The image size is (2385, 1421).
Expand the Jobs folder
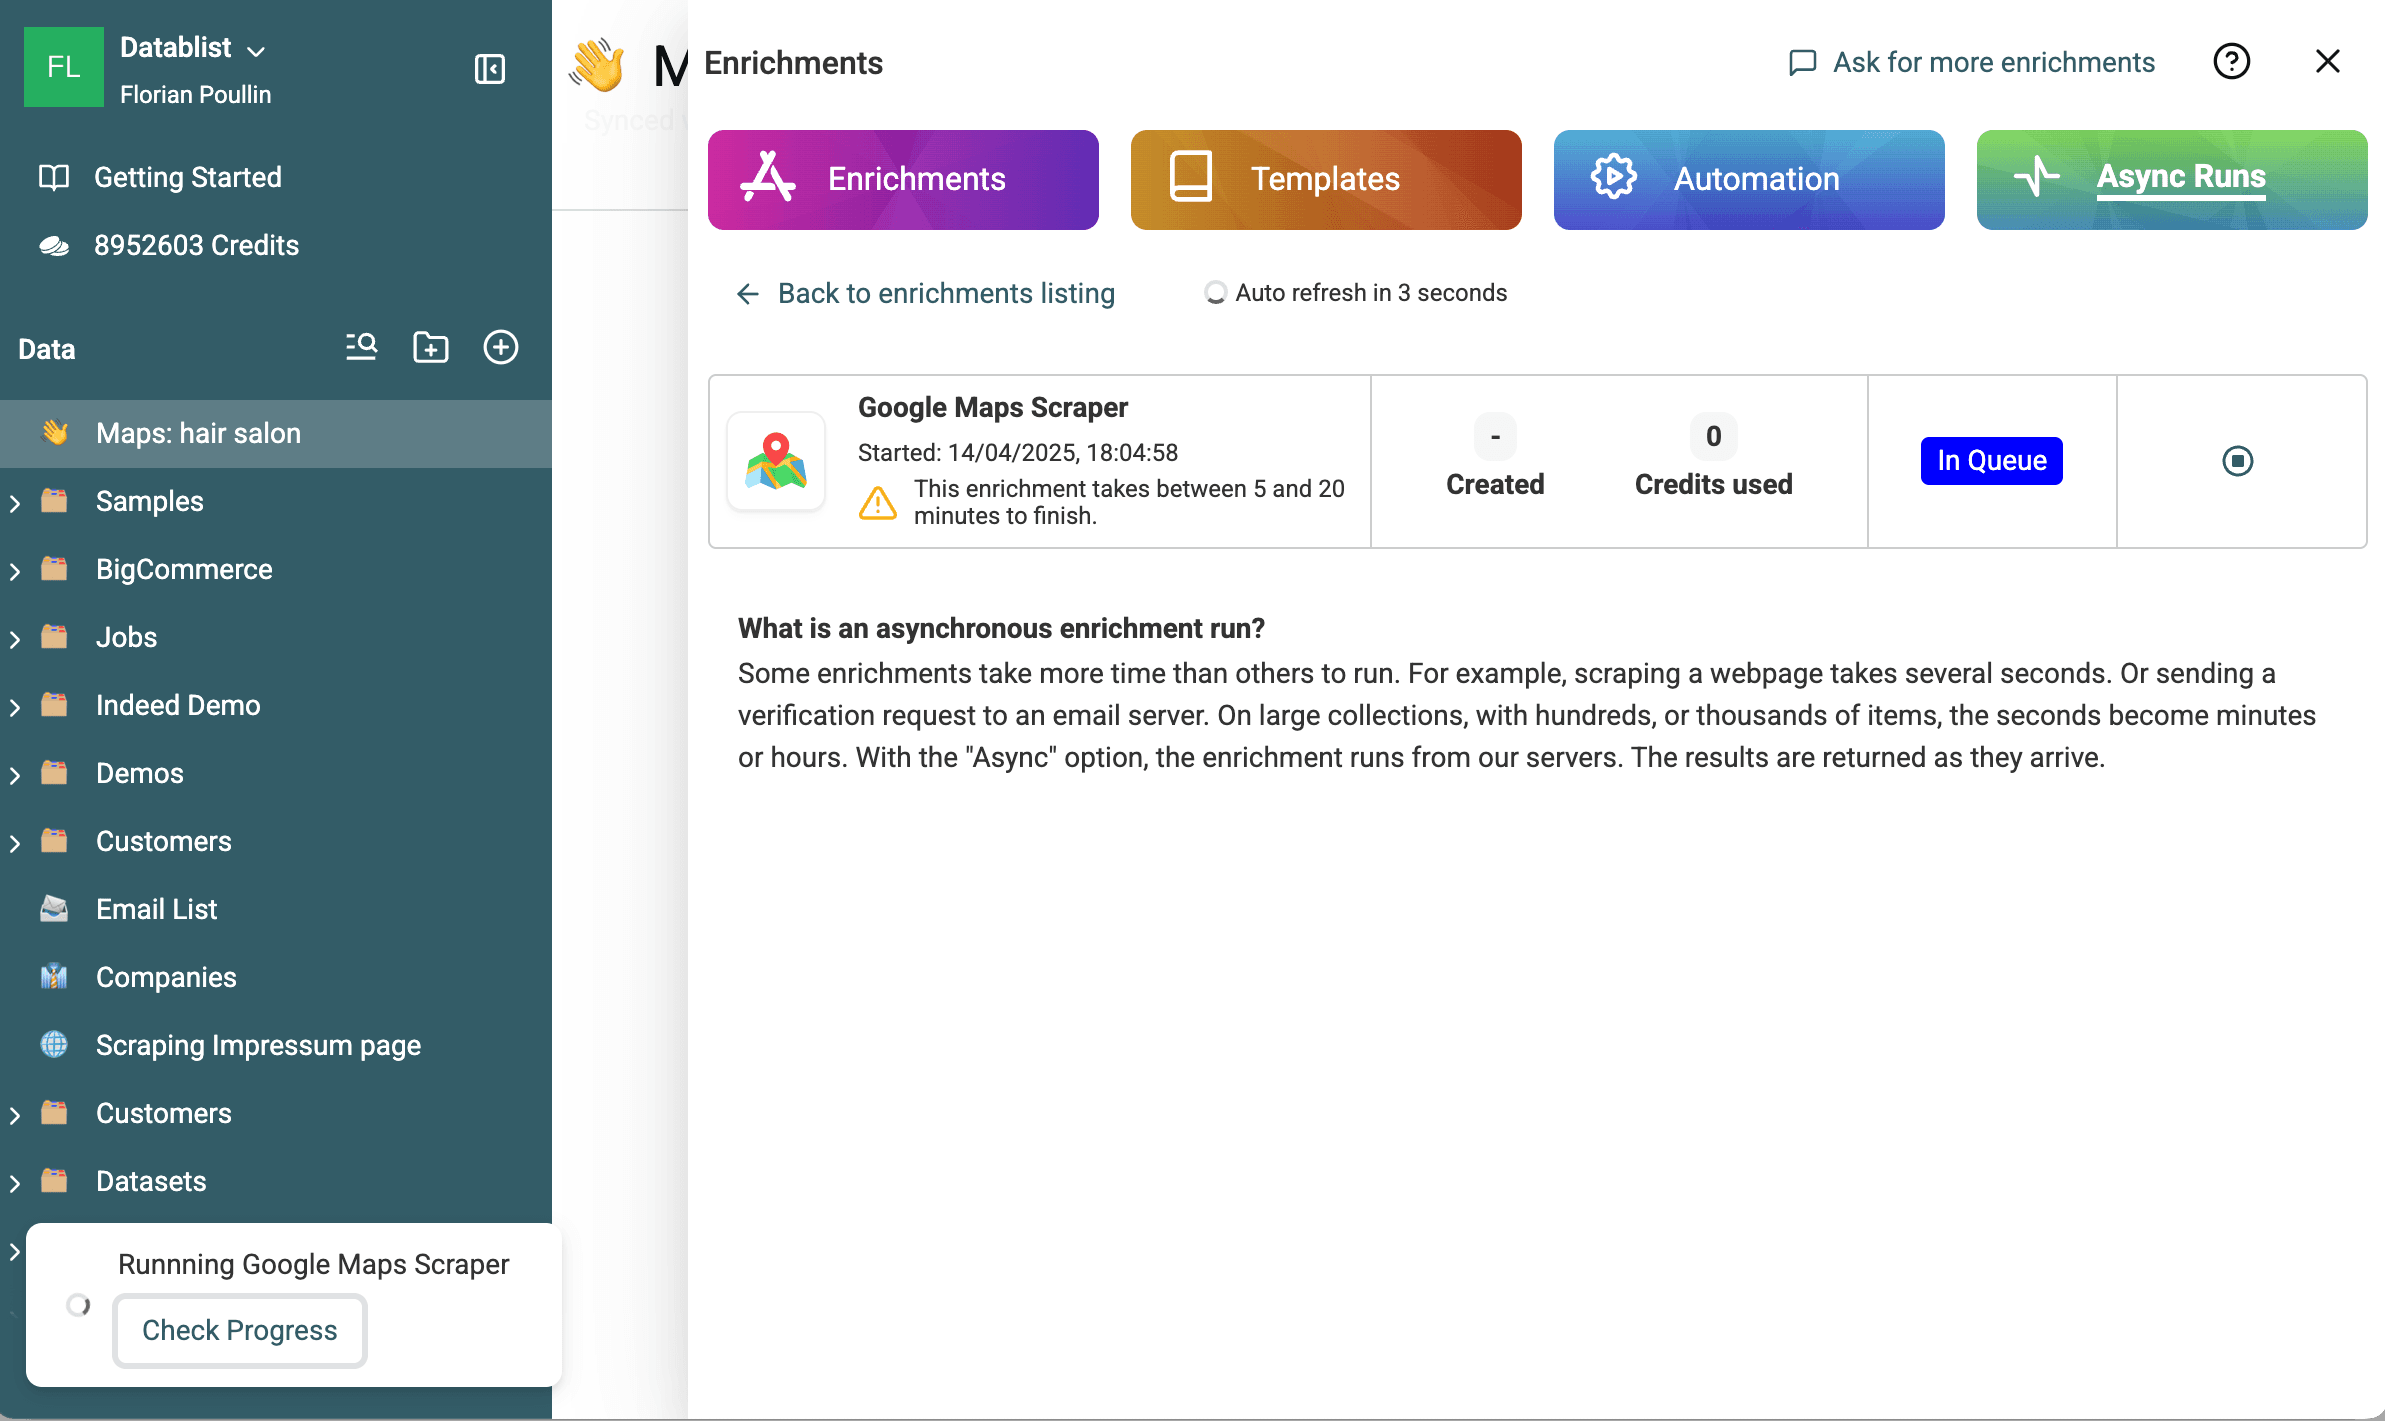tap(15, 639)
